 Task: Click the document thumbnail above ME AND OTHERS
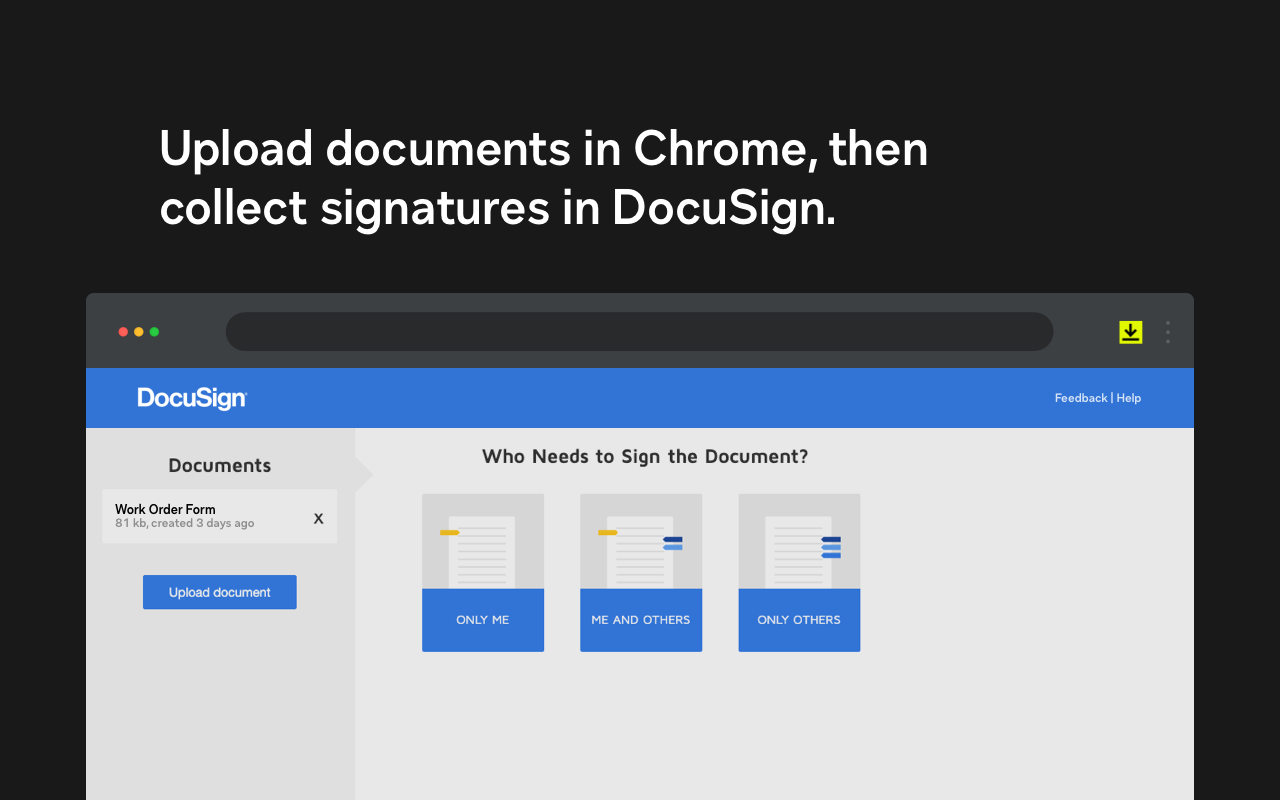[641, 540]
